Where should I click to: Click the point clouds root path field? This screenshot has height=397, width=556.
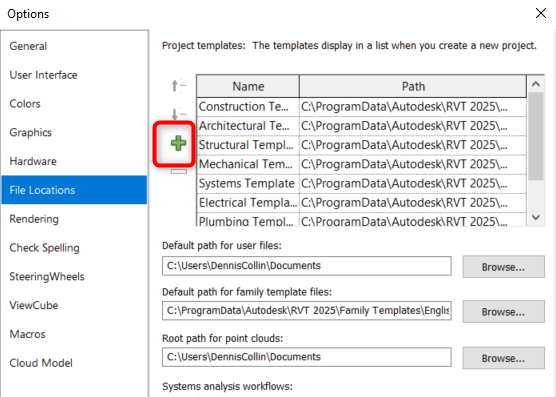307,357
